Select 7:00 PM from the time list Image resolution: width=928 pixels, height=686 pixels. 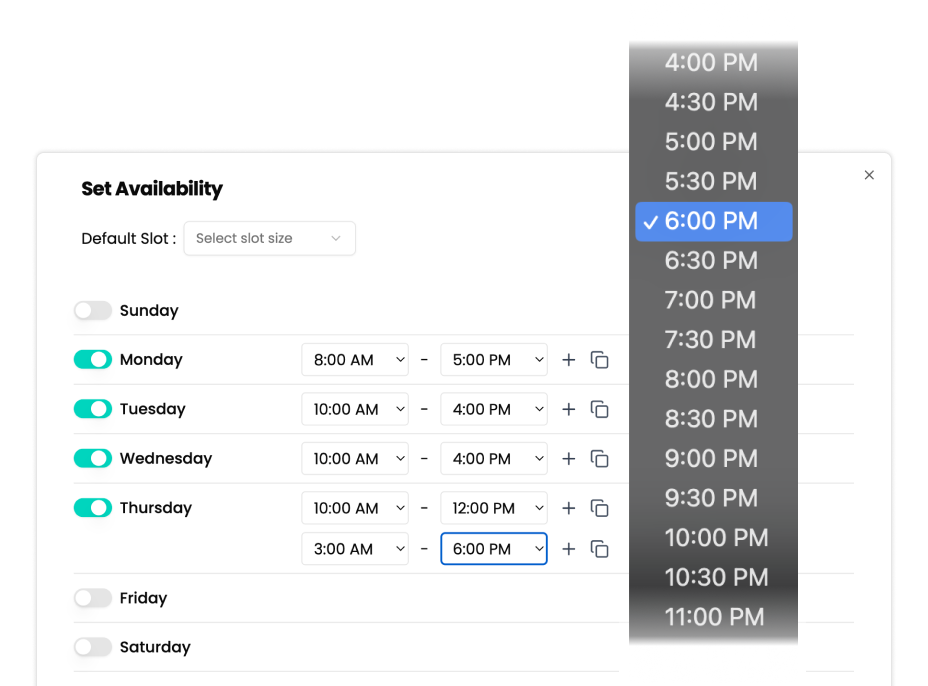click(711, 300)
